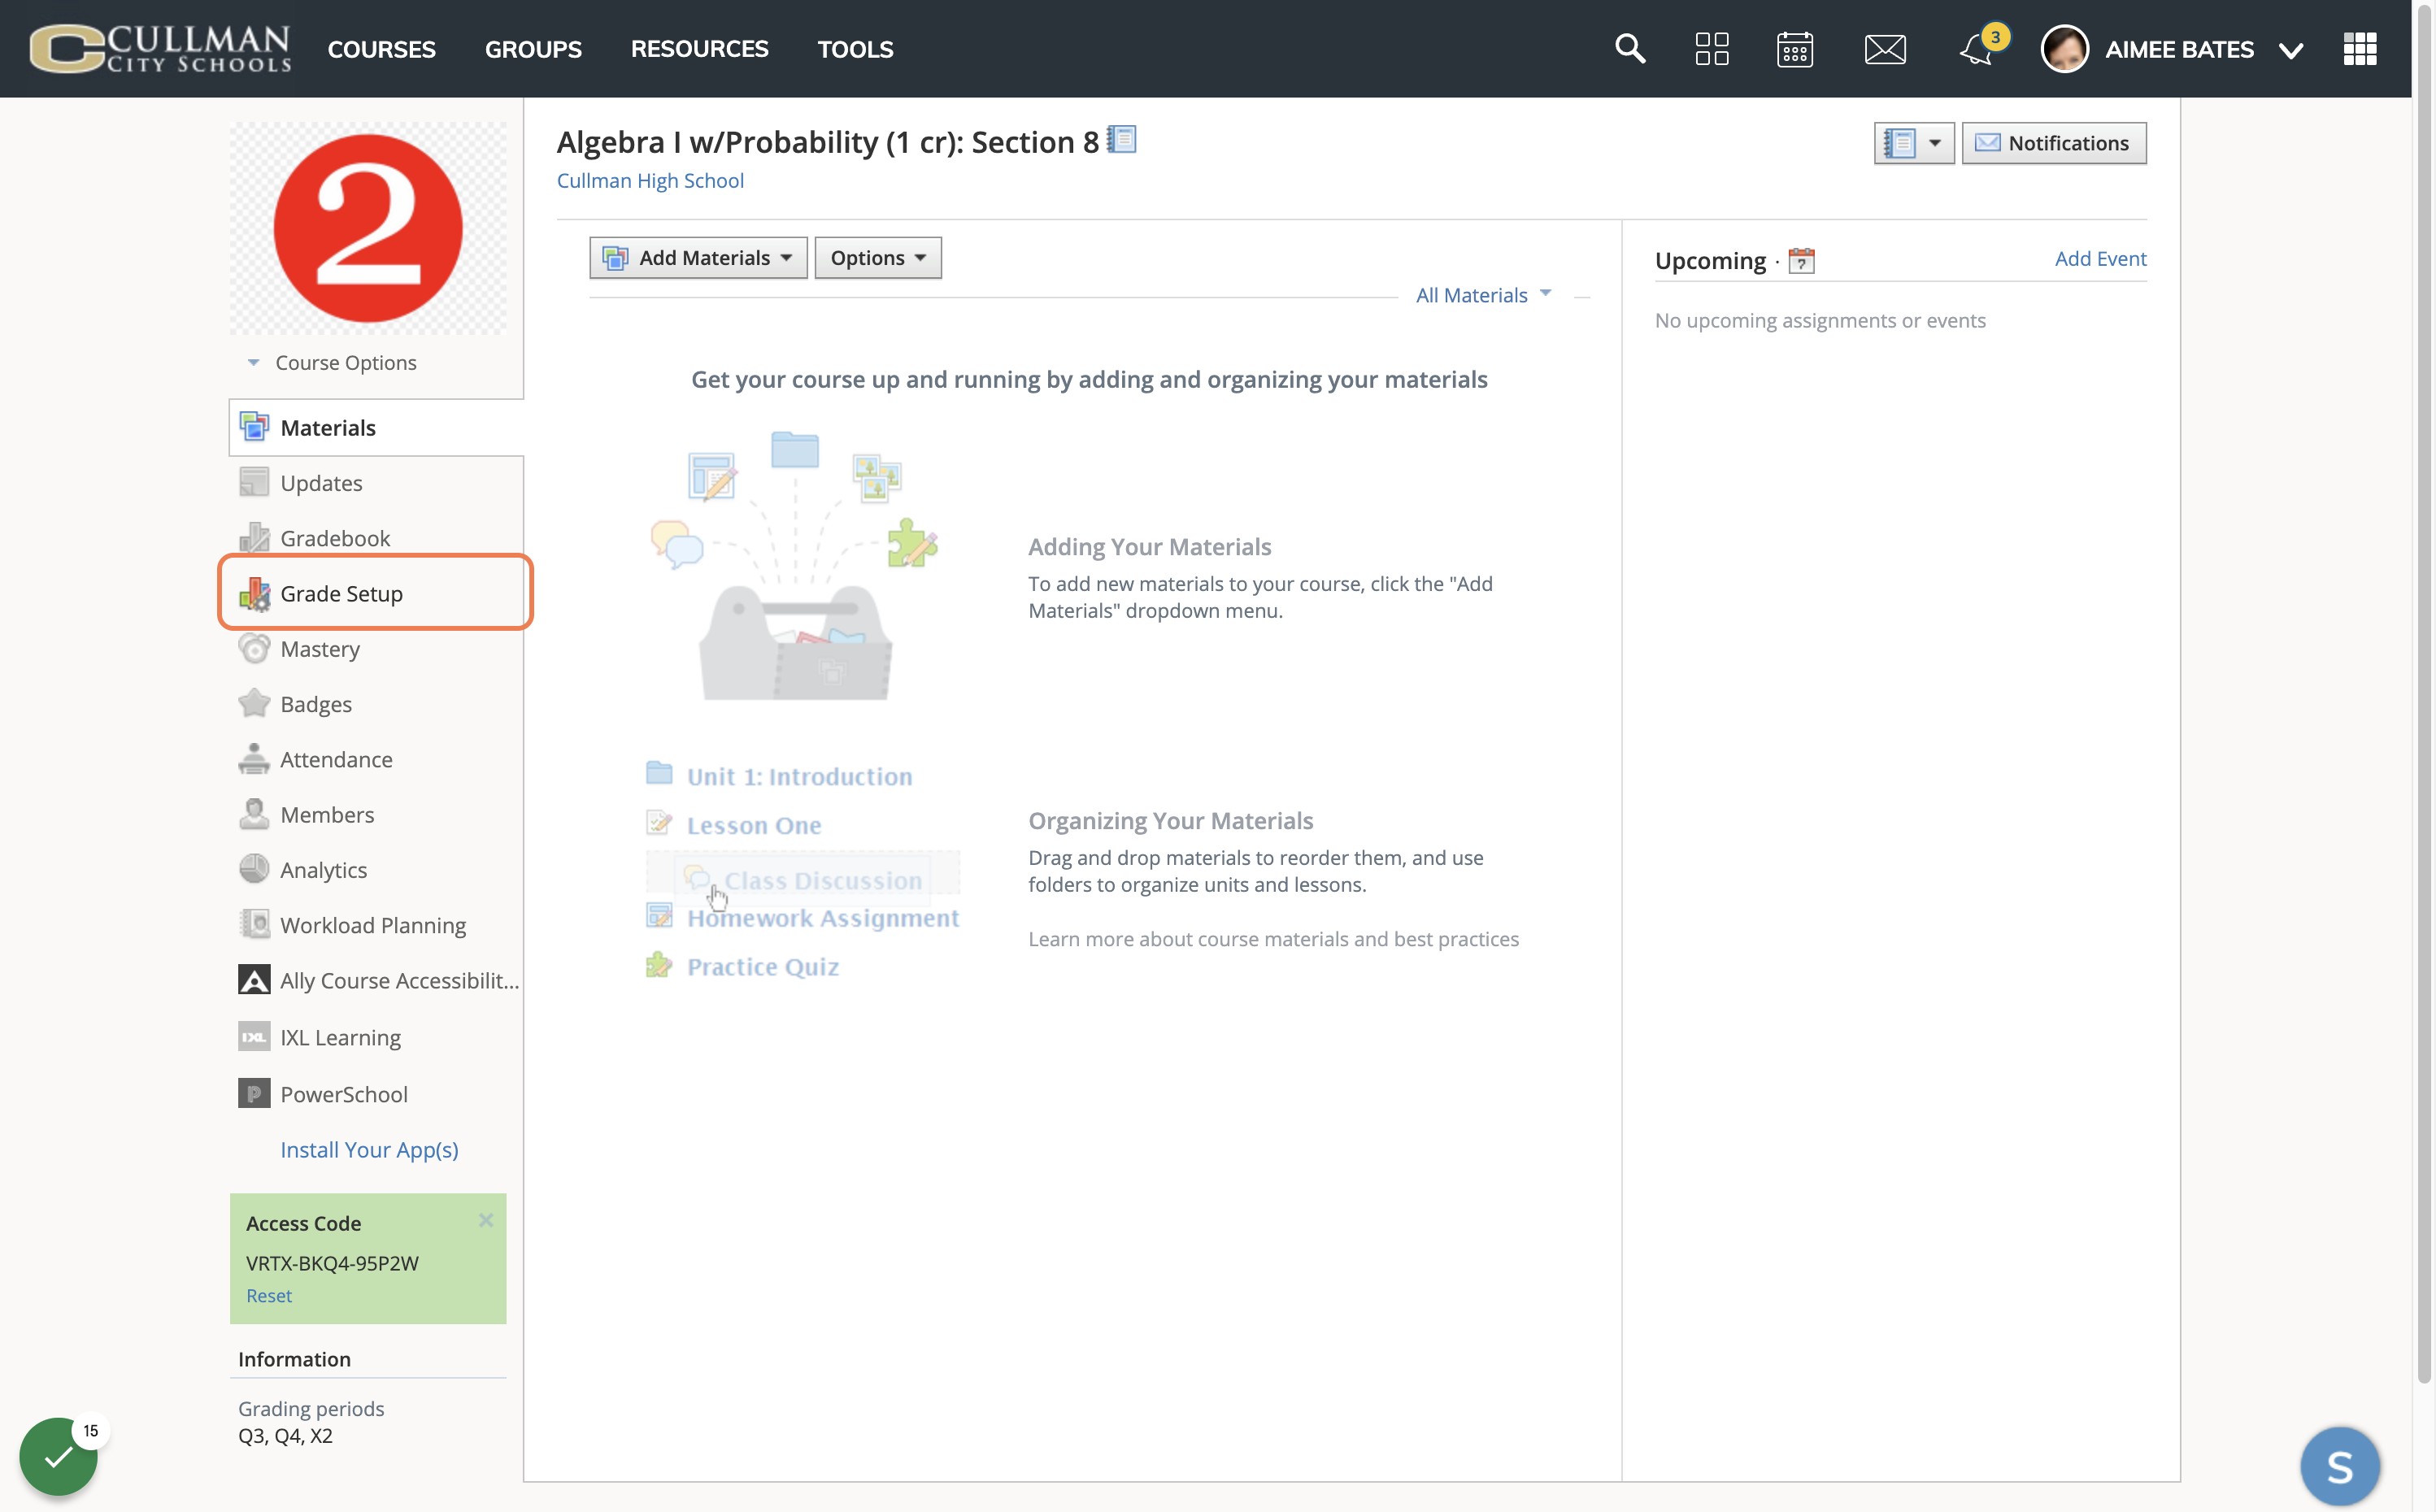This screenshot has height=1512, width=2436.
Task: Open the app grid icon
Action: pos(2360,49)
